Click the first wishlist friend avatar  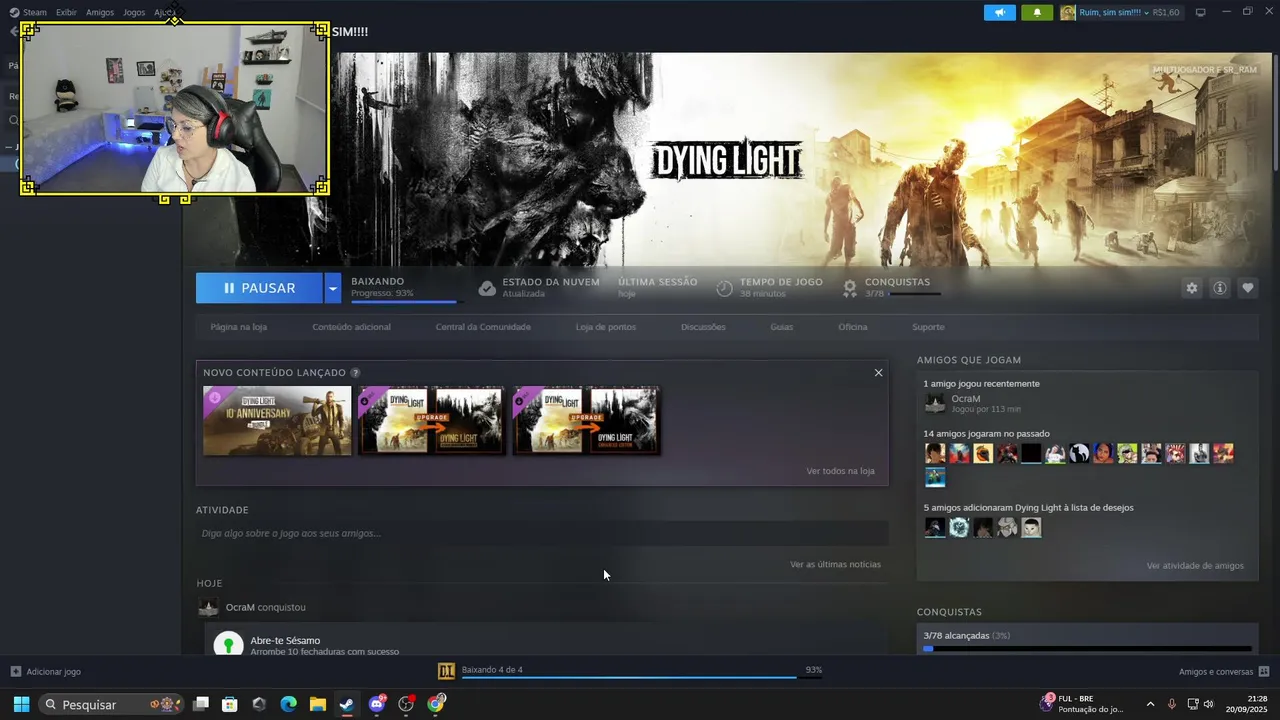[x=935, y=527]
